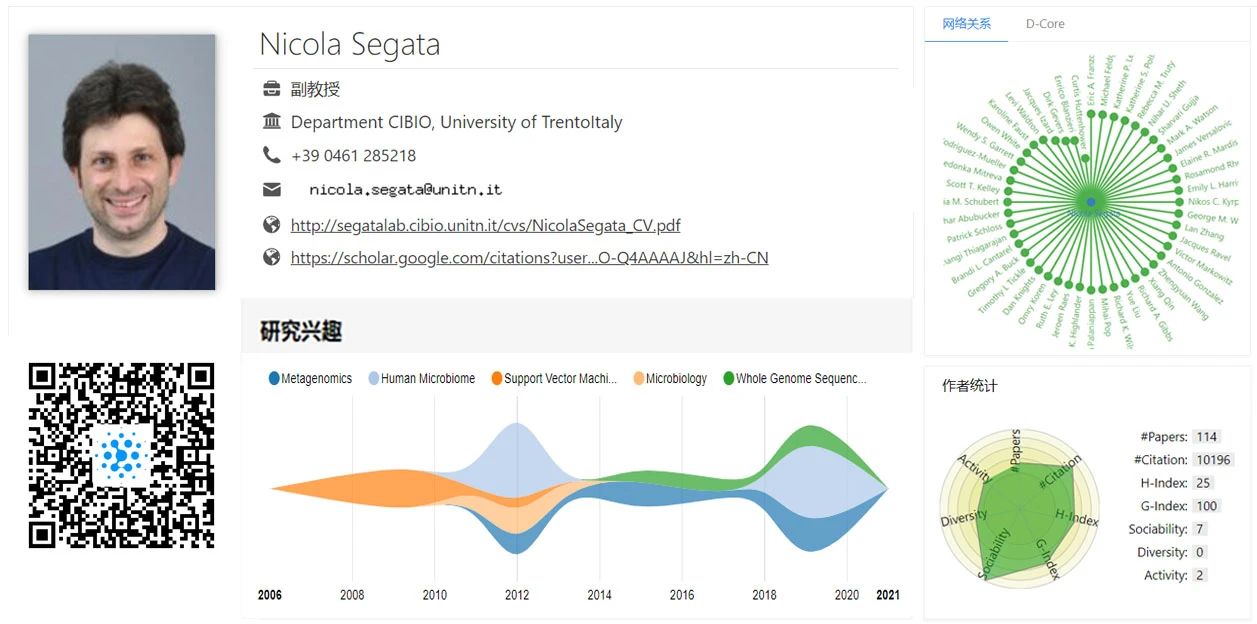Click the briefcase position icon
1257x624 pixels.
(x=271, y=89)
